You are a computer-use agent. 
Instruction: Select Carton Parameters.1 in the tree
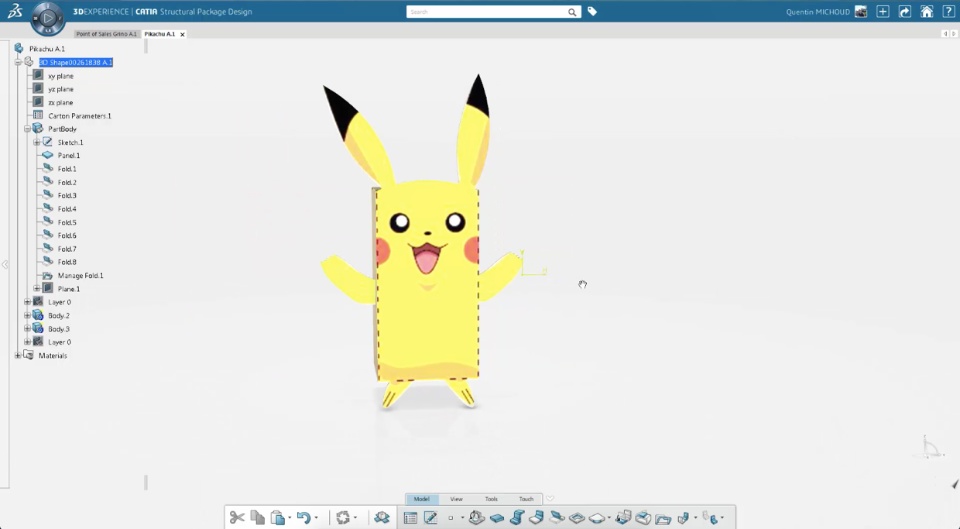pyautogui.click(x=80, y=116)
